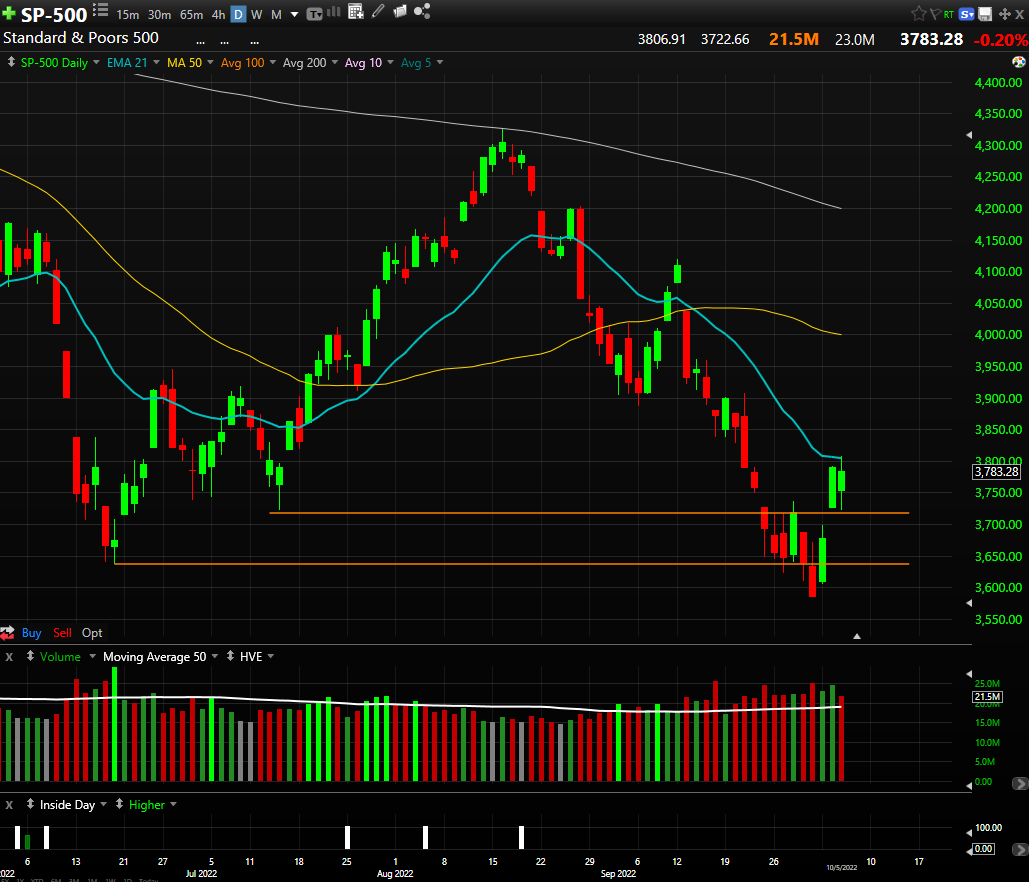The height and width of the screenshot is (882, 1029).
Task: Click the green RT real-time indicator
Action: point(949,14)
